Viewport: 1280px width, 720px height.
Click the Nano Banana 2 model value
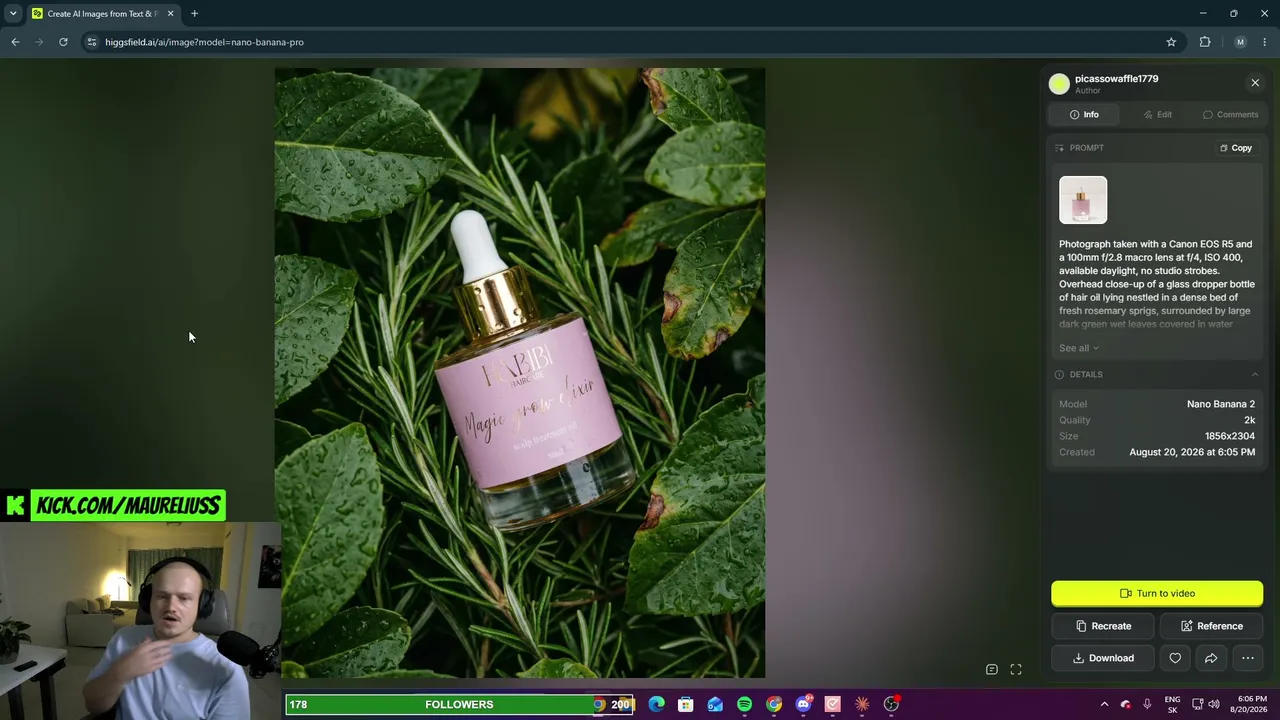(1220, 404)
